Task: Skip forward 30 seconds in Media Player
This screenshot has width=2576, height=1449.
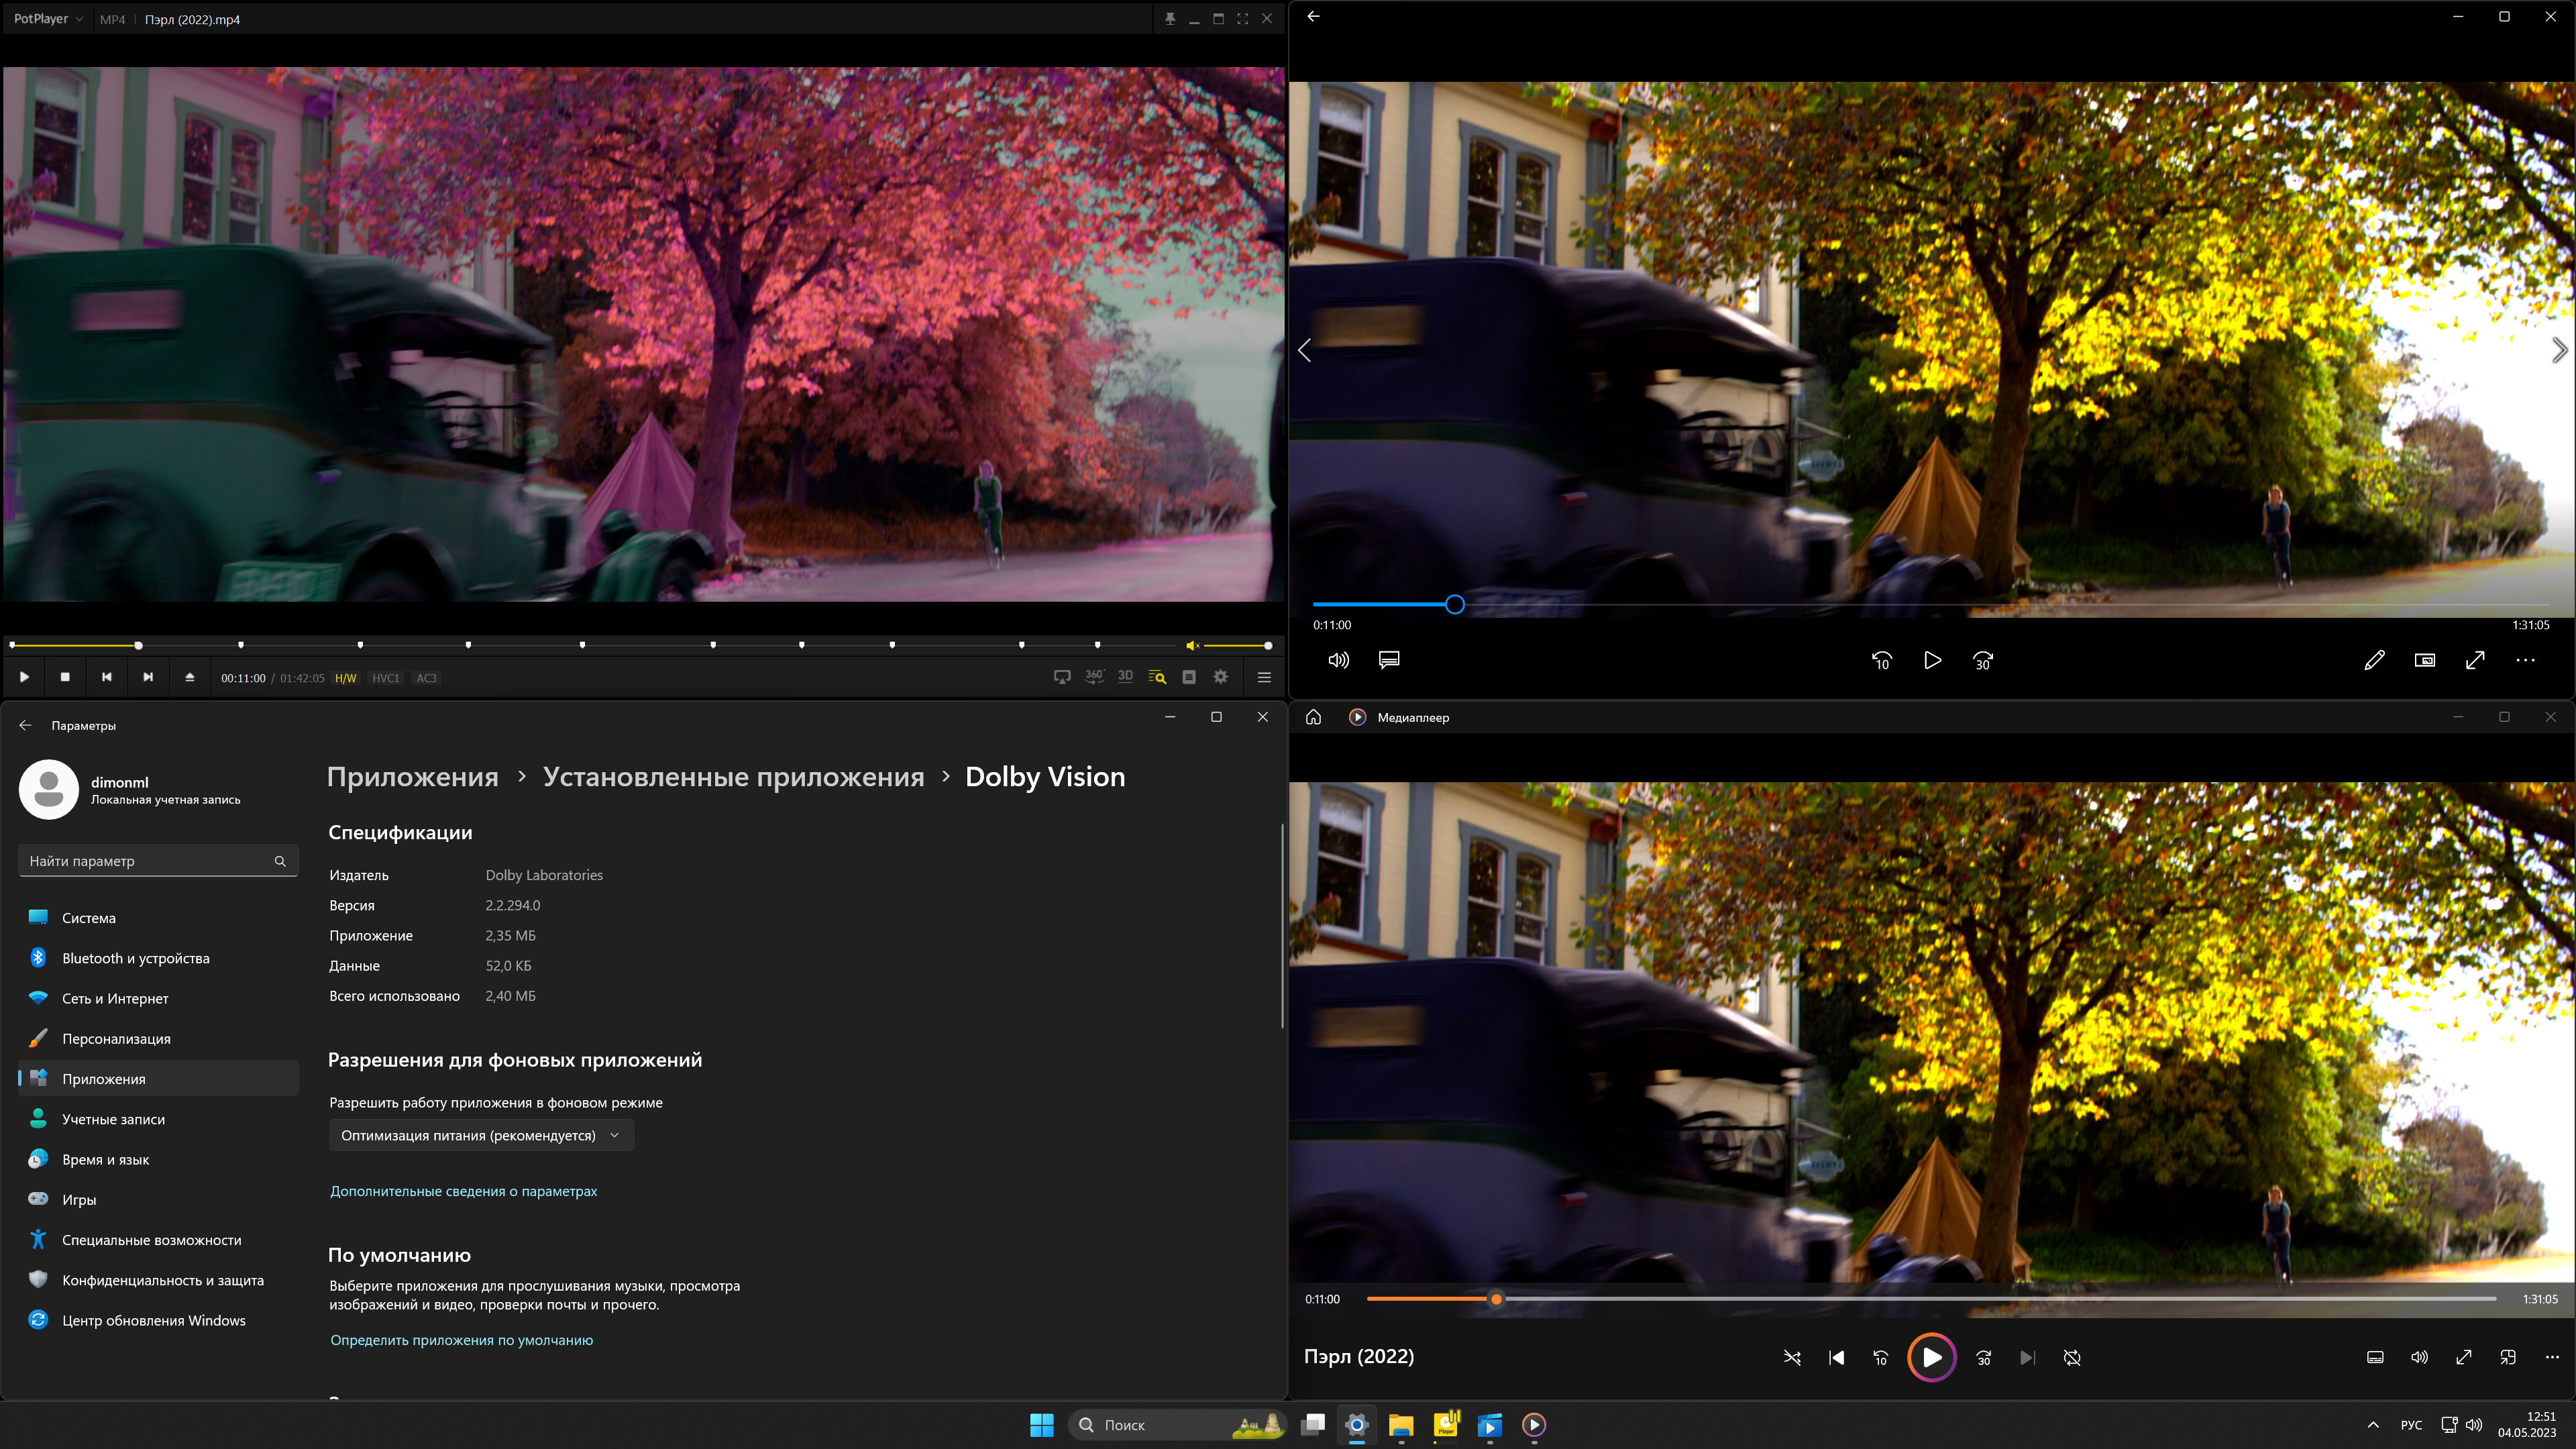Action: click(x=1984, y=1358)
